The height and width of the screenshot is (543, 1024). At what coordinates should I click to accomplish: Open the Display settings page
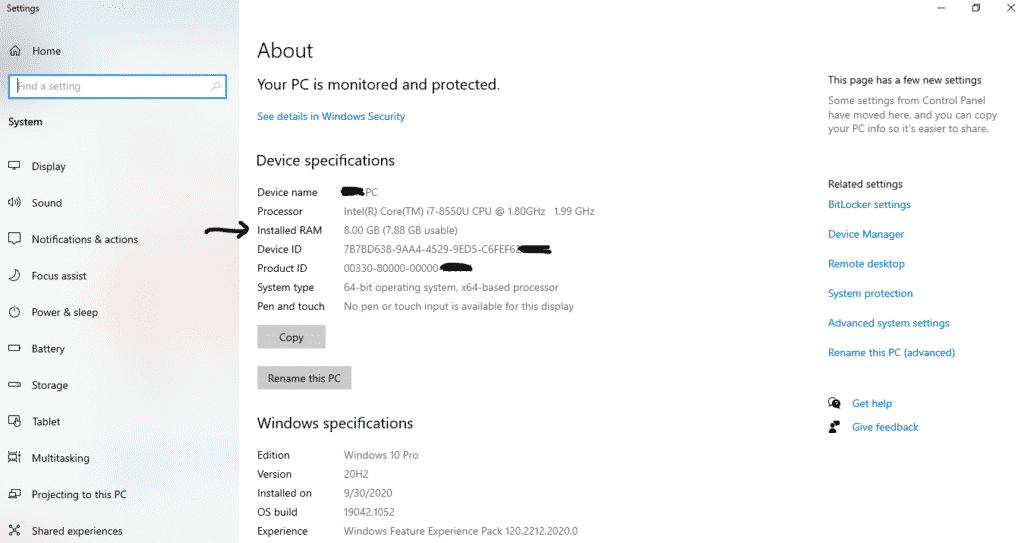(49, 167)
